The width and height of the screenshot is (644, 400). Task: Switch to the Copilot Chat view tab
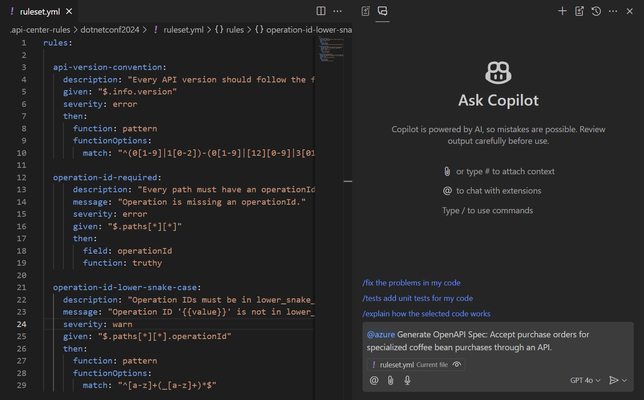[x=383, y=11]
